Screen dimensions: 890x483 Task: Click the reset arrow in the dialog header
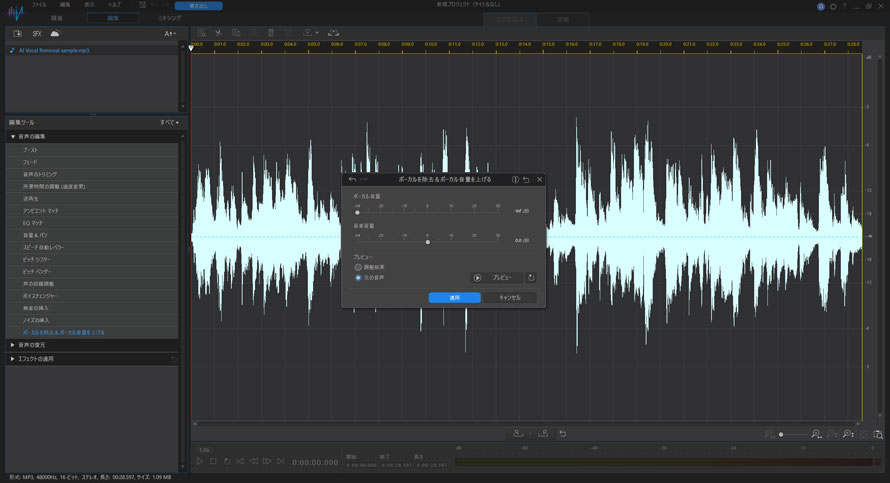527,179
